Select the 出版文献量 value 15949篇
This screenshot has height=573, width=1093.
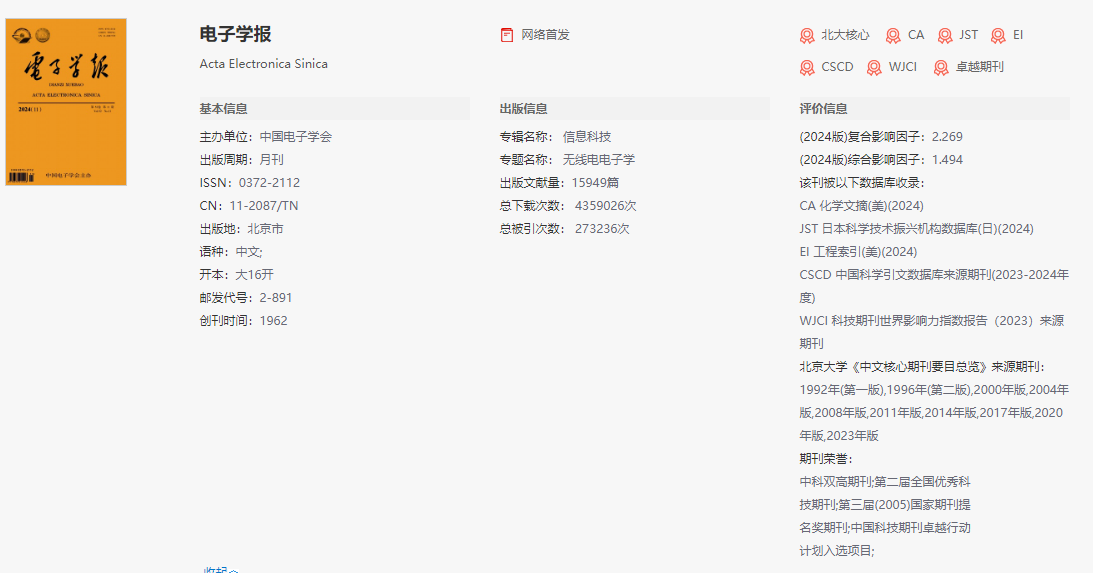pyautogui.click(x=595, y=183)
